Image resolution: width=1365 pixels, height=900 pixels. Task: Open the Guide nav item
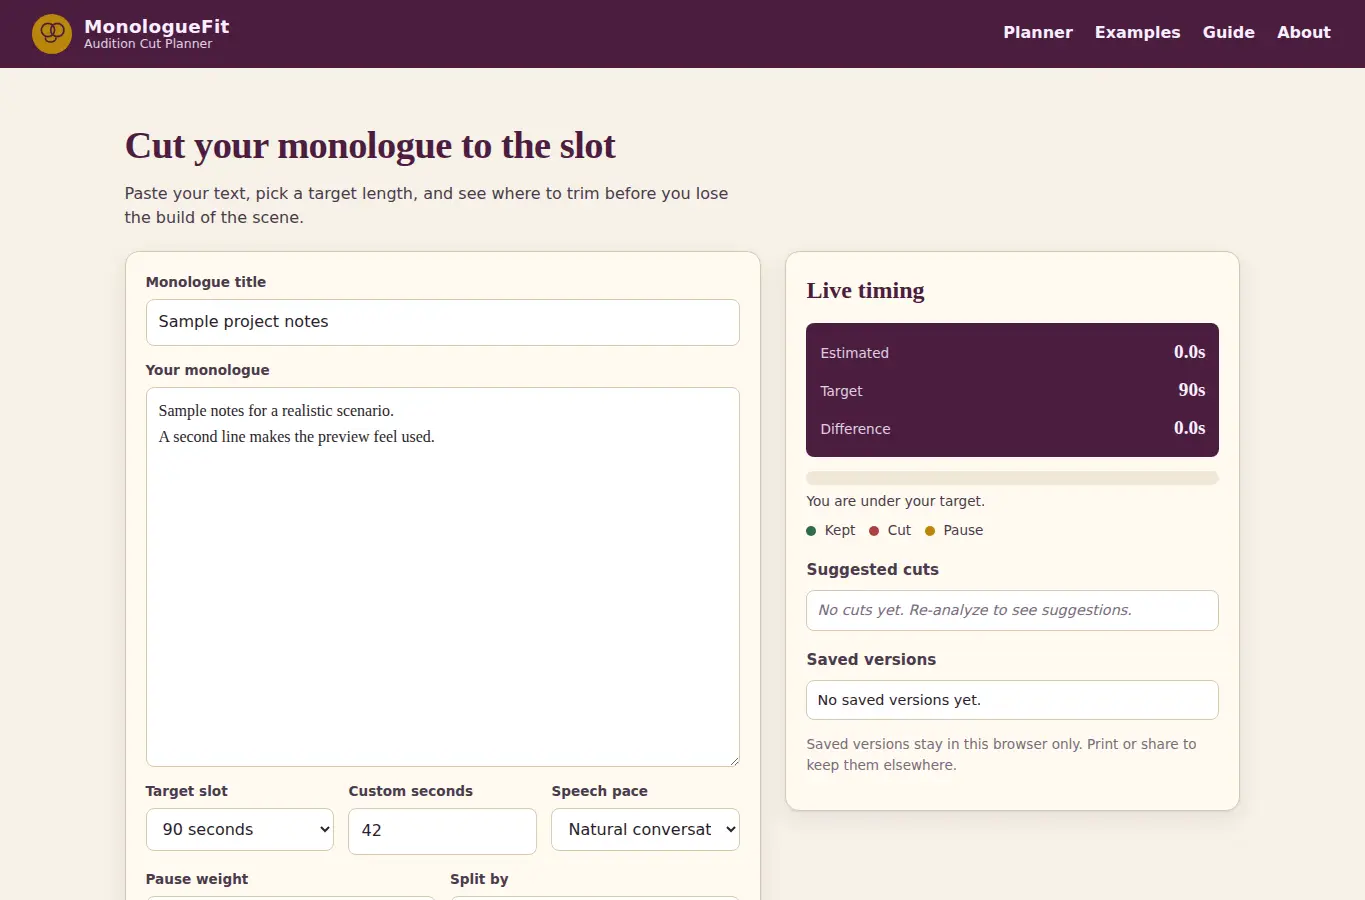(1228, 32)
